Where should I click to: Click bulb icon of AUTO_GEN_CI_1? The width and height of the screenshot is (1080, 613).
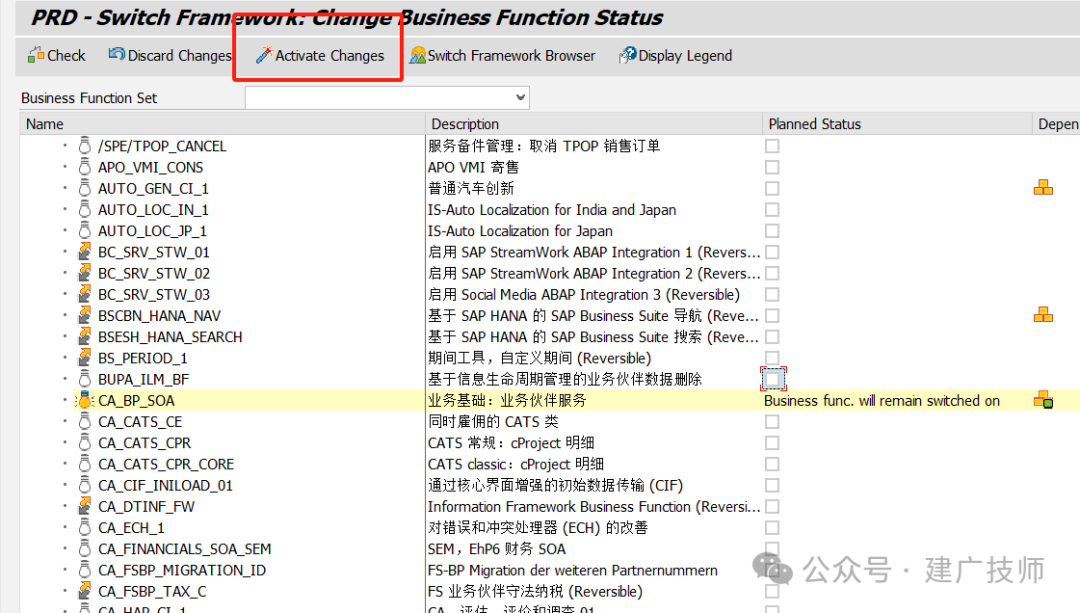click(84, 188)
